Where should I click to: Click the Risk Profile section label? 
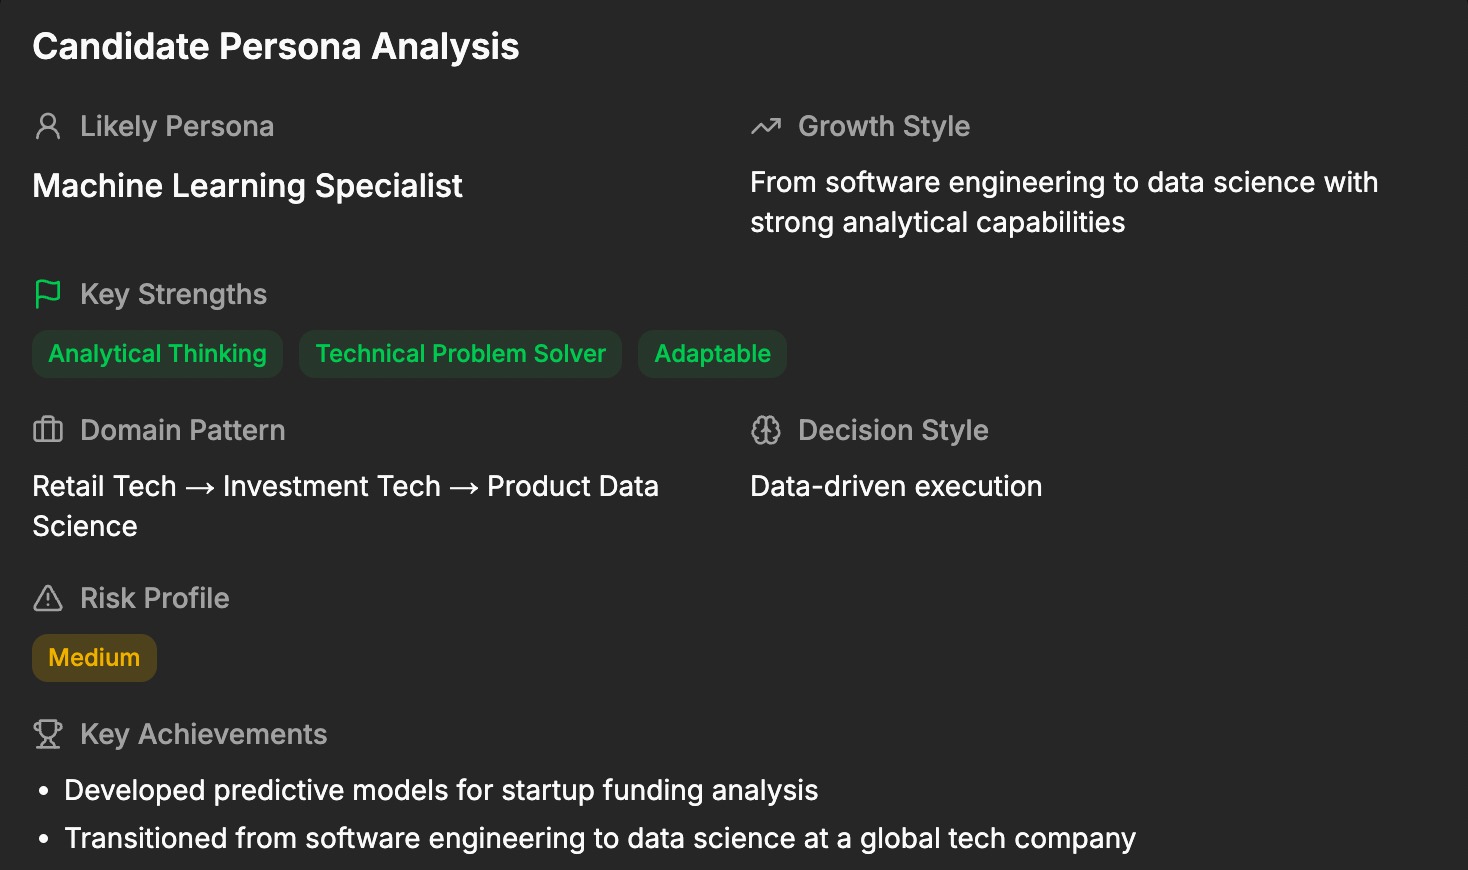coord(155,598)
